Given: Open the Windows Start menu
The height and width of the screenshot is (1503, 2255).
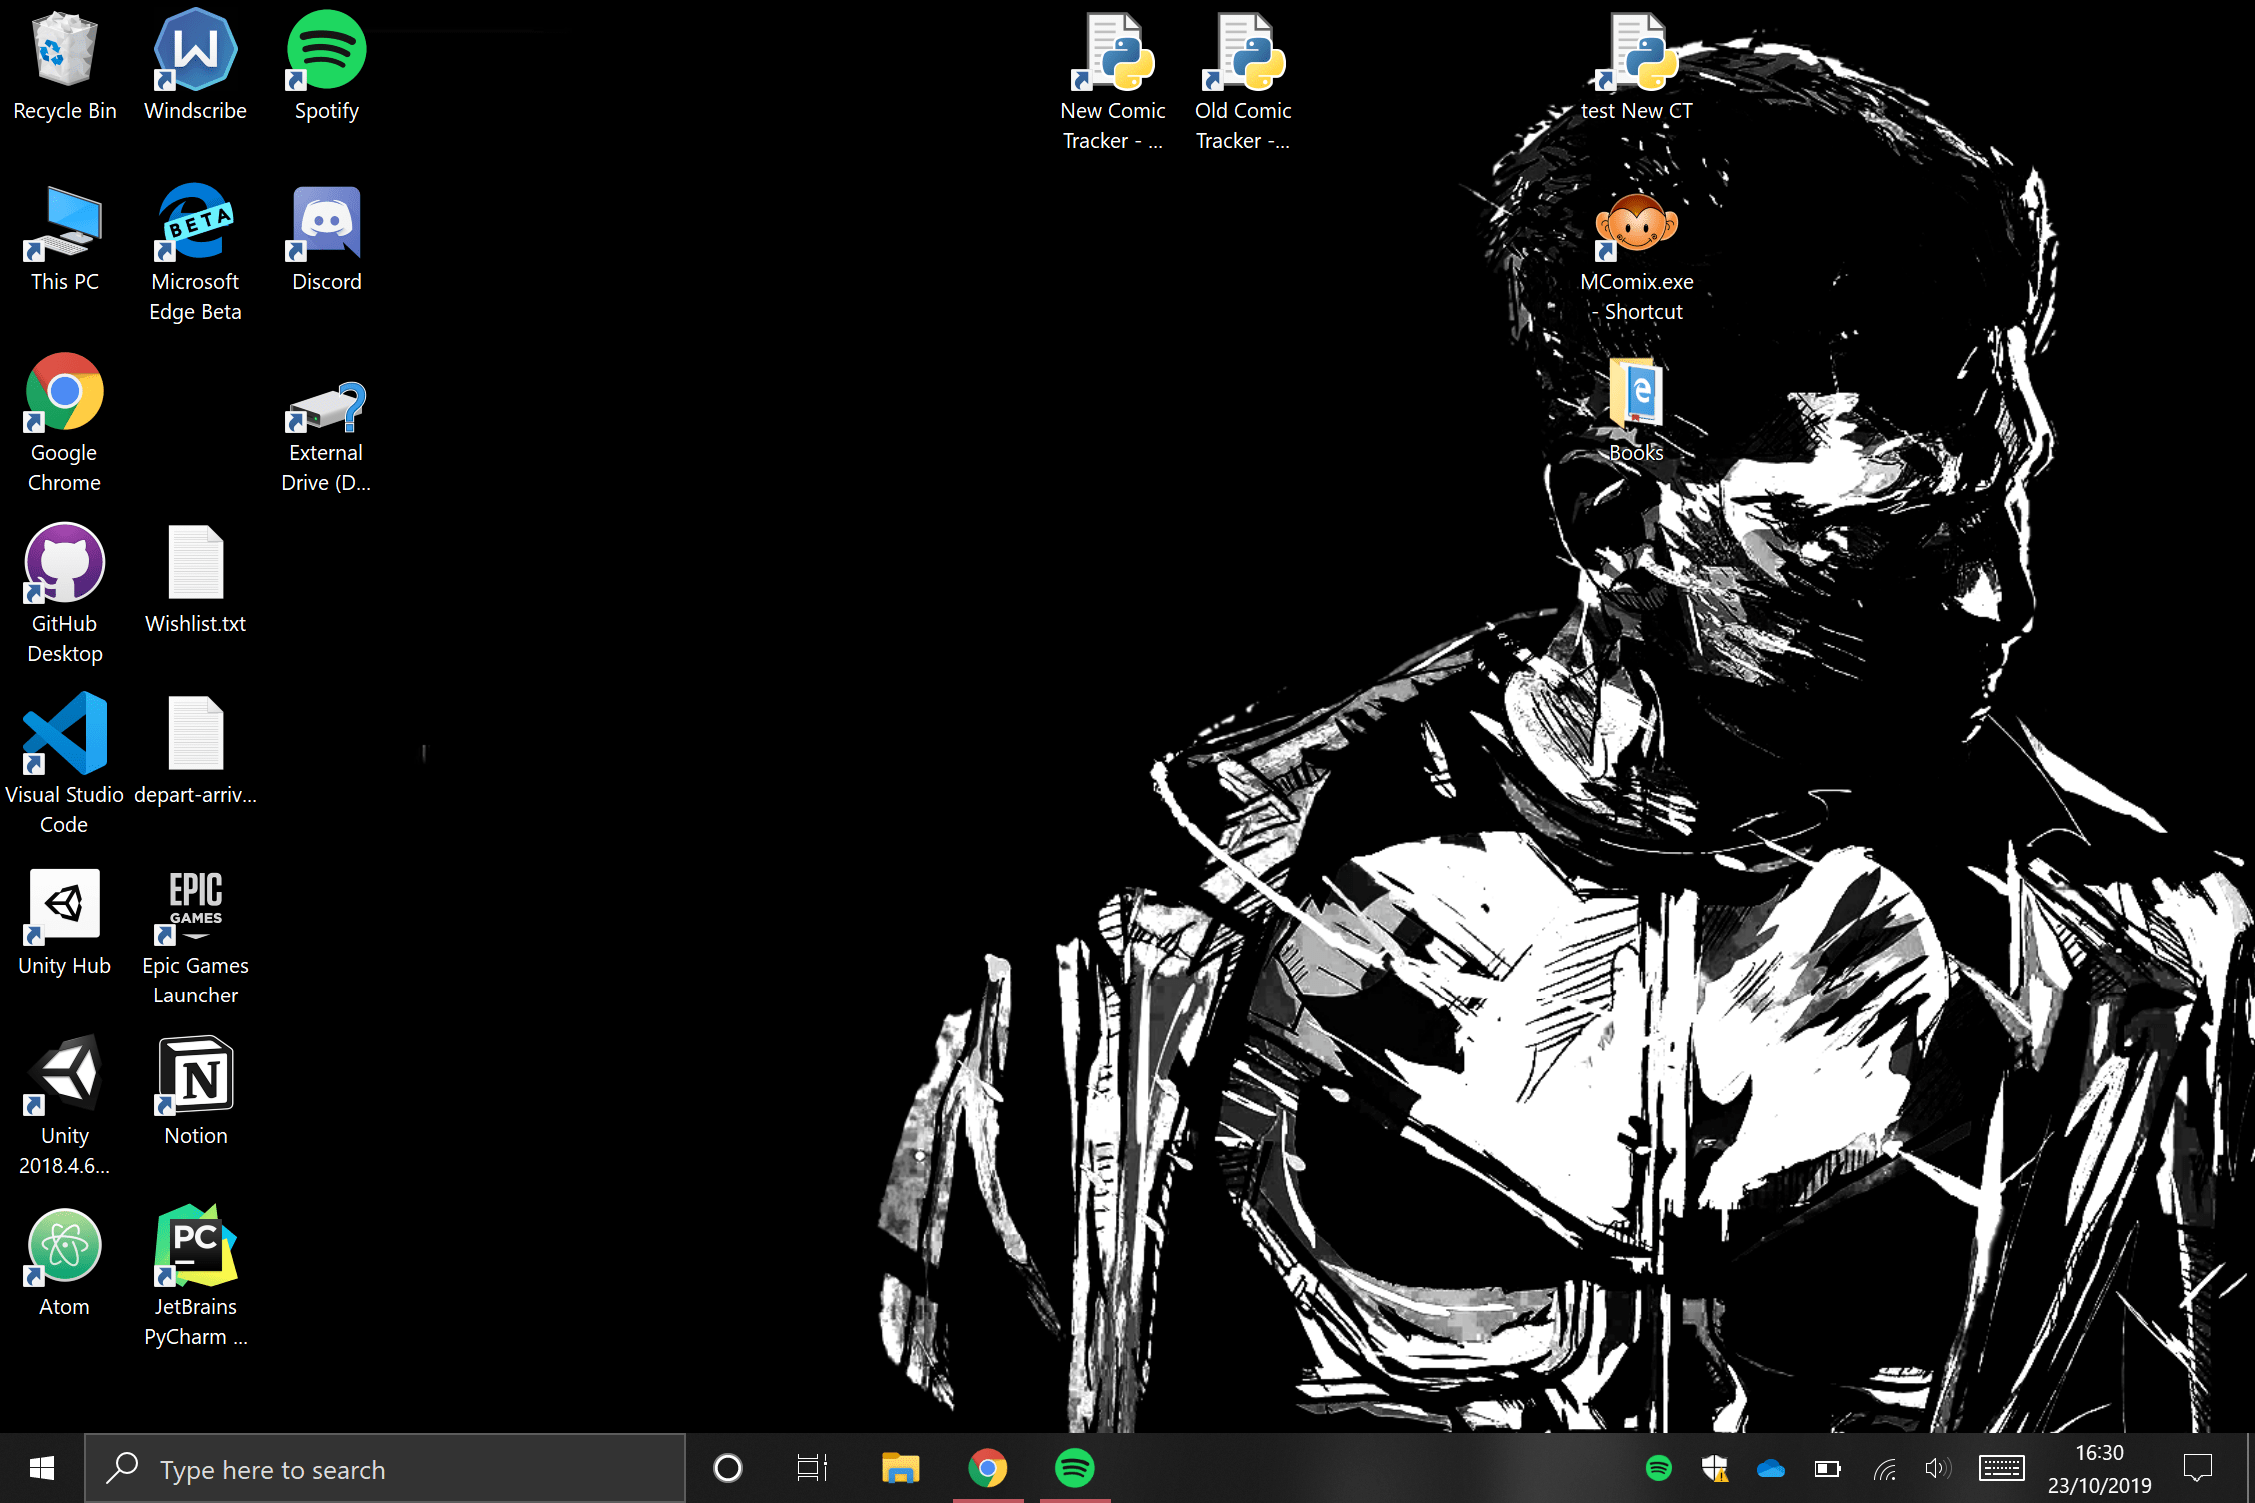Looking at the screenshot, I should pyautogui.click(x=41, y=1468).
